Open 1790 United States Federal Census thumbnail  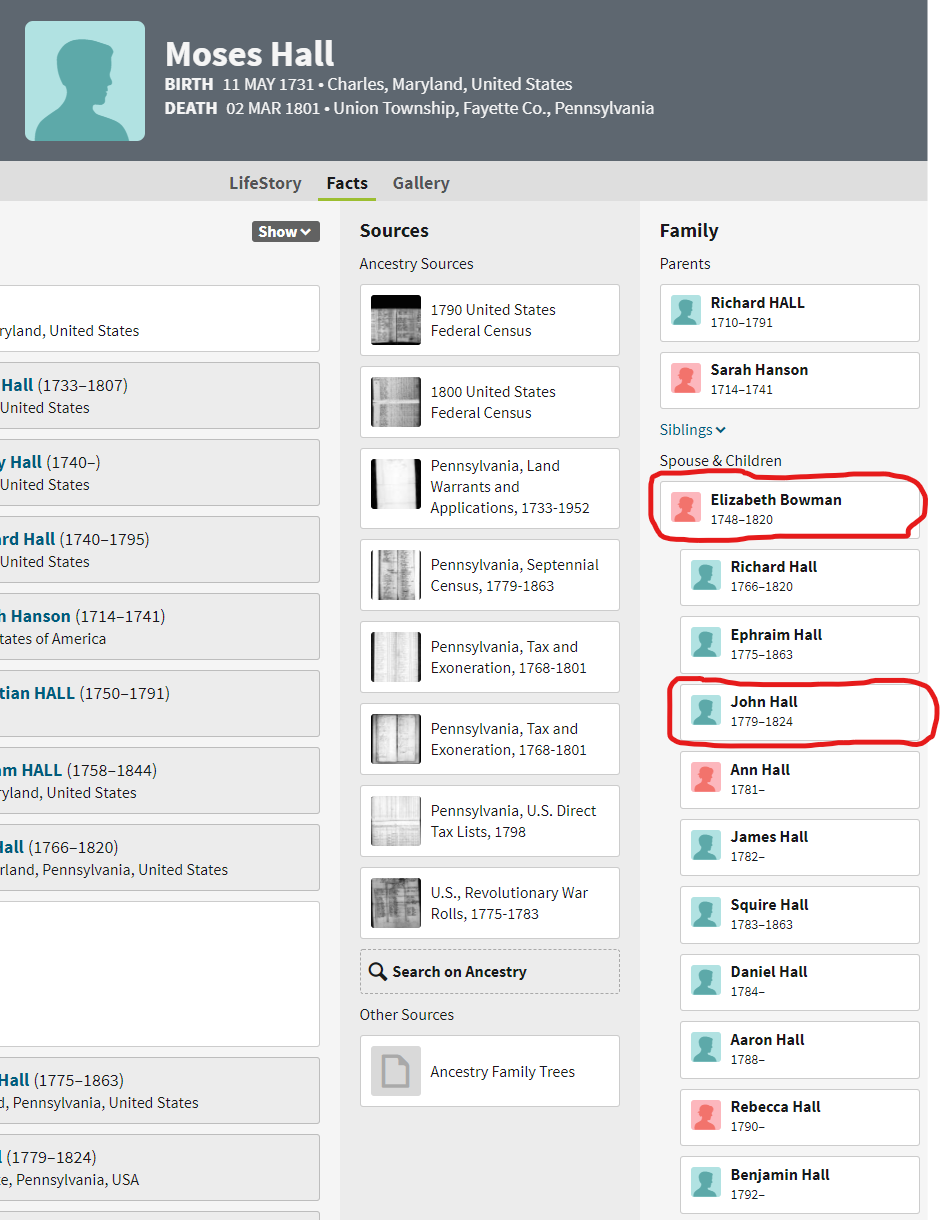pyautogui.click(x=396, y=320)
